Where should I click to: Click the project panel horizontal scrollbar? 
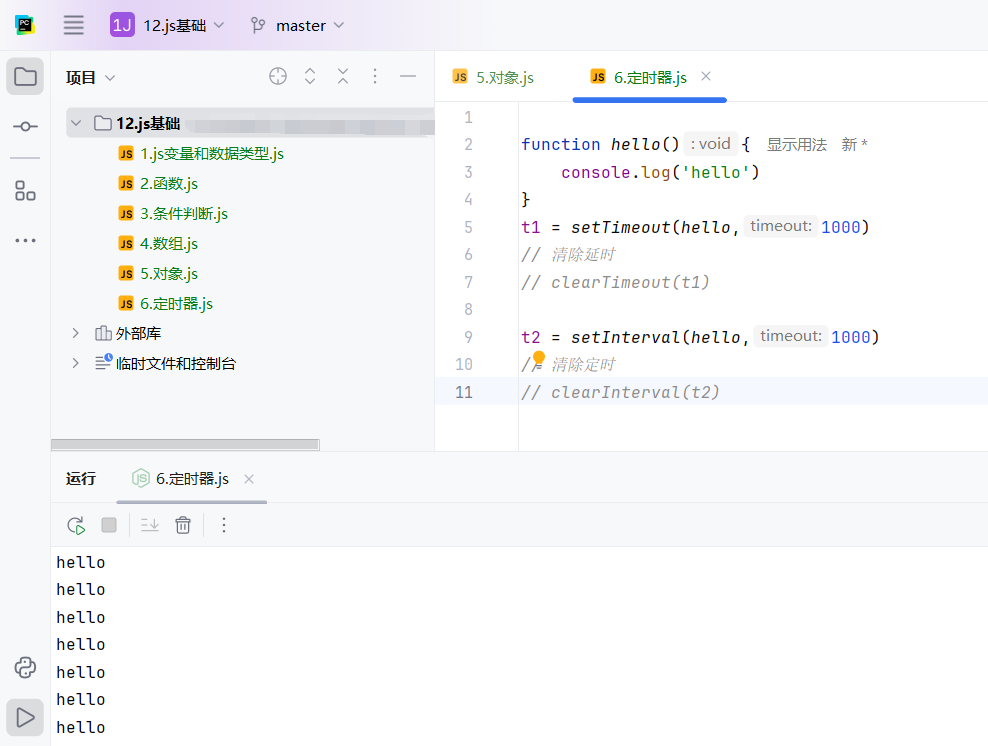(x=185, y=444)
